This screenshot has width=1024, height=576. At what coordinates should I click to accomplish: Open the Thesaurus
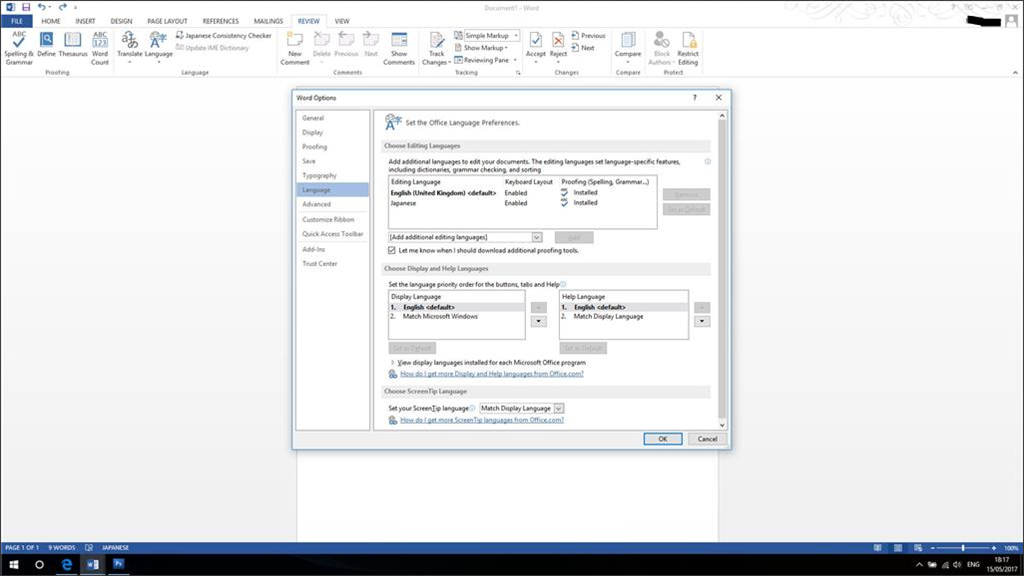tap(72, 44)
